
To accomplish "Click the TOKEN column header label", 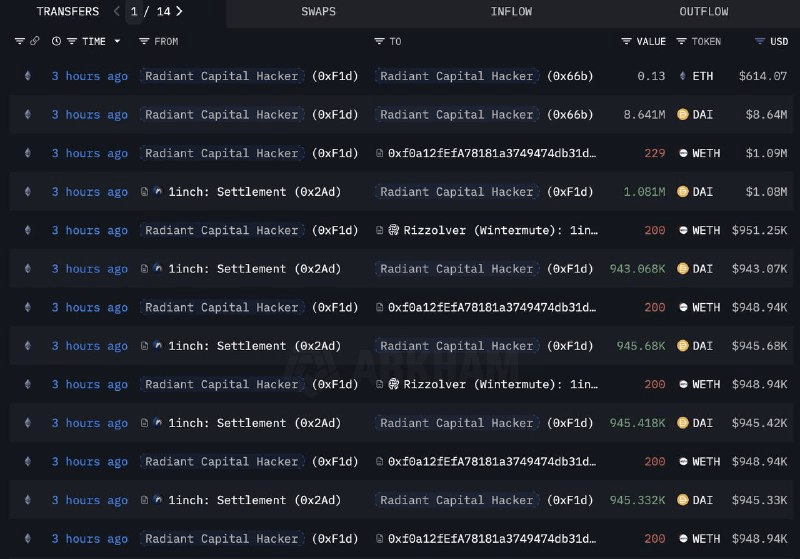I will [706, 41].
